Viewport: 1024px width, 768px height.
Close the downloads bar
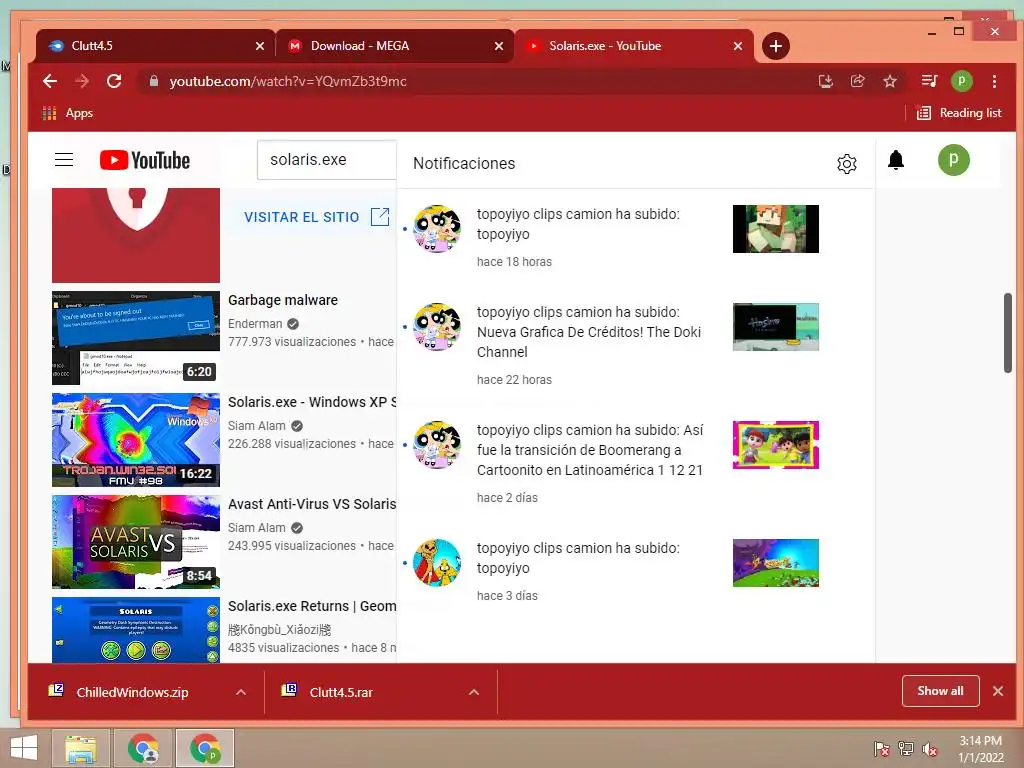click(998, 690)
